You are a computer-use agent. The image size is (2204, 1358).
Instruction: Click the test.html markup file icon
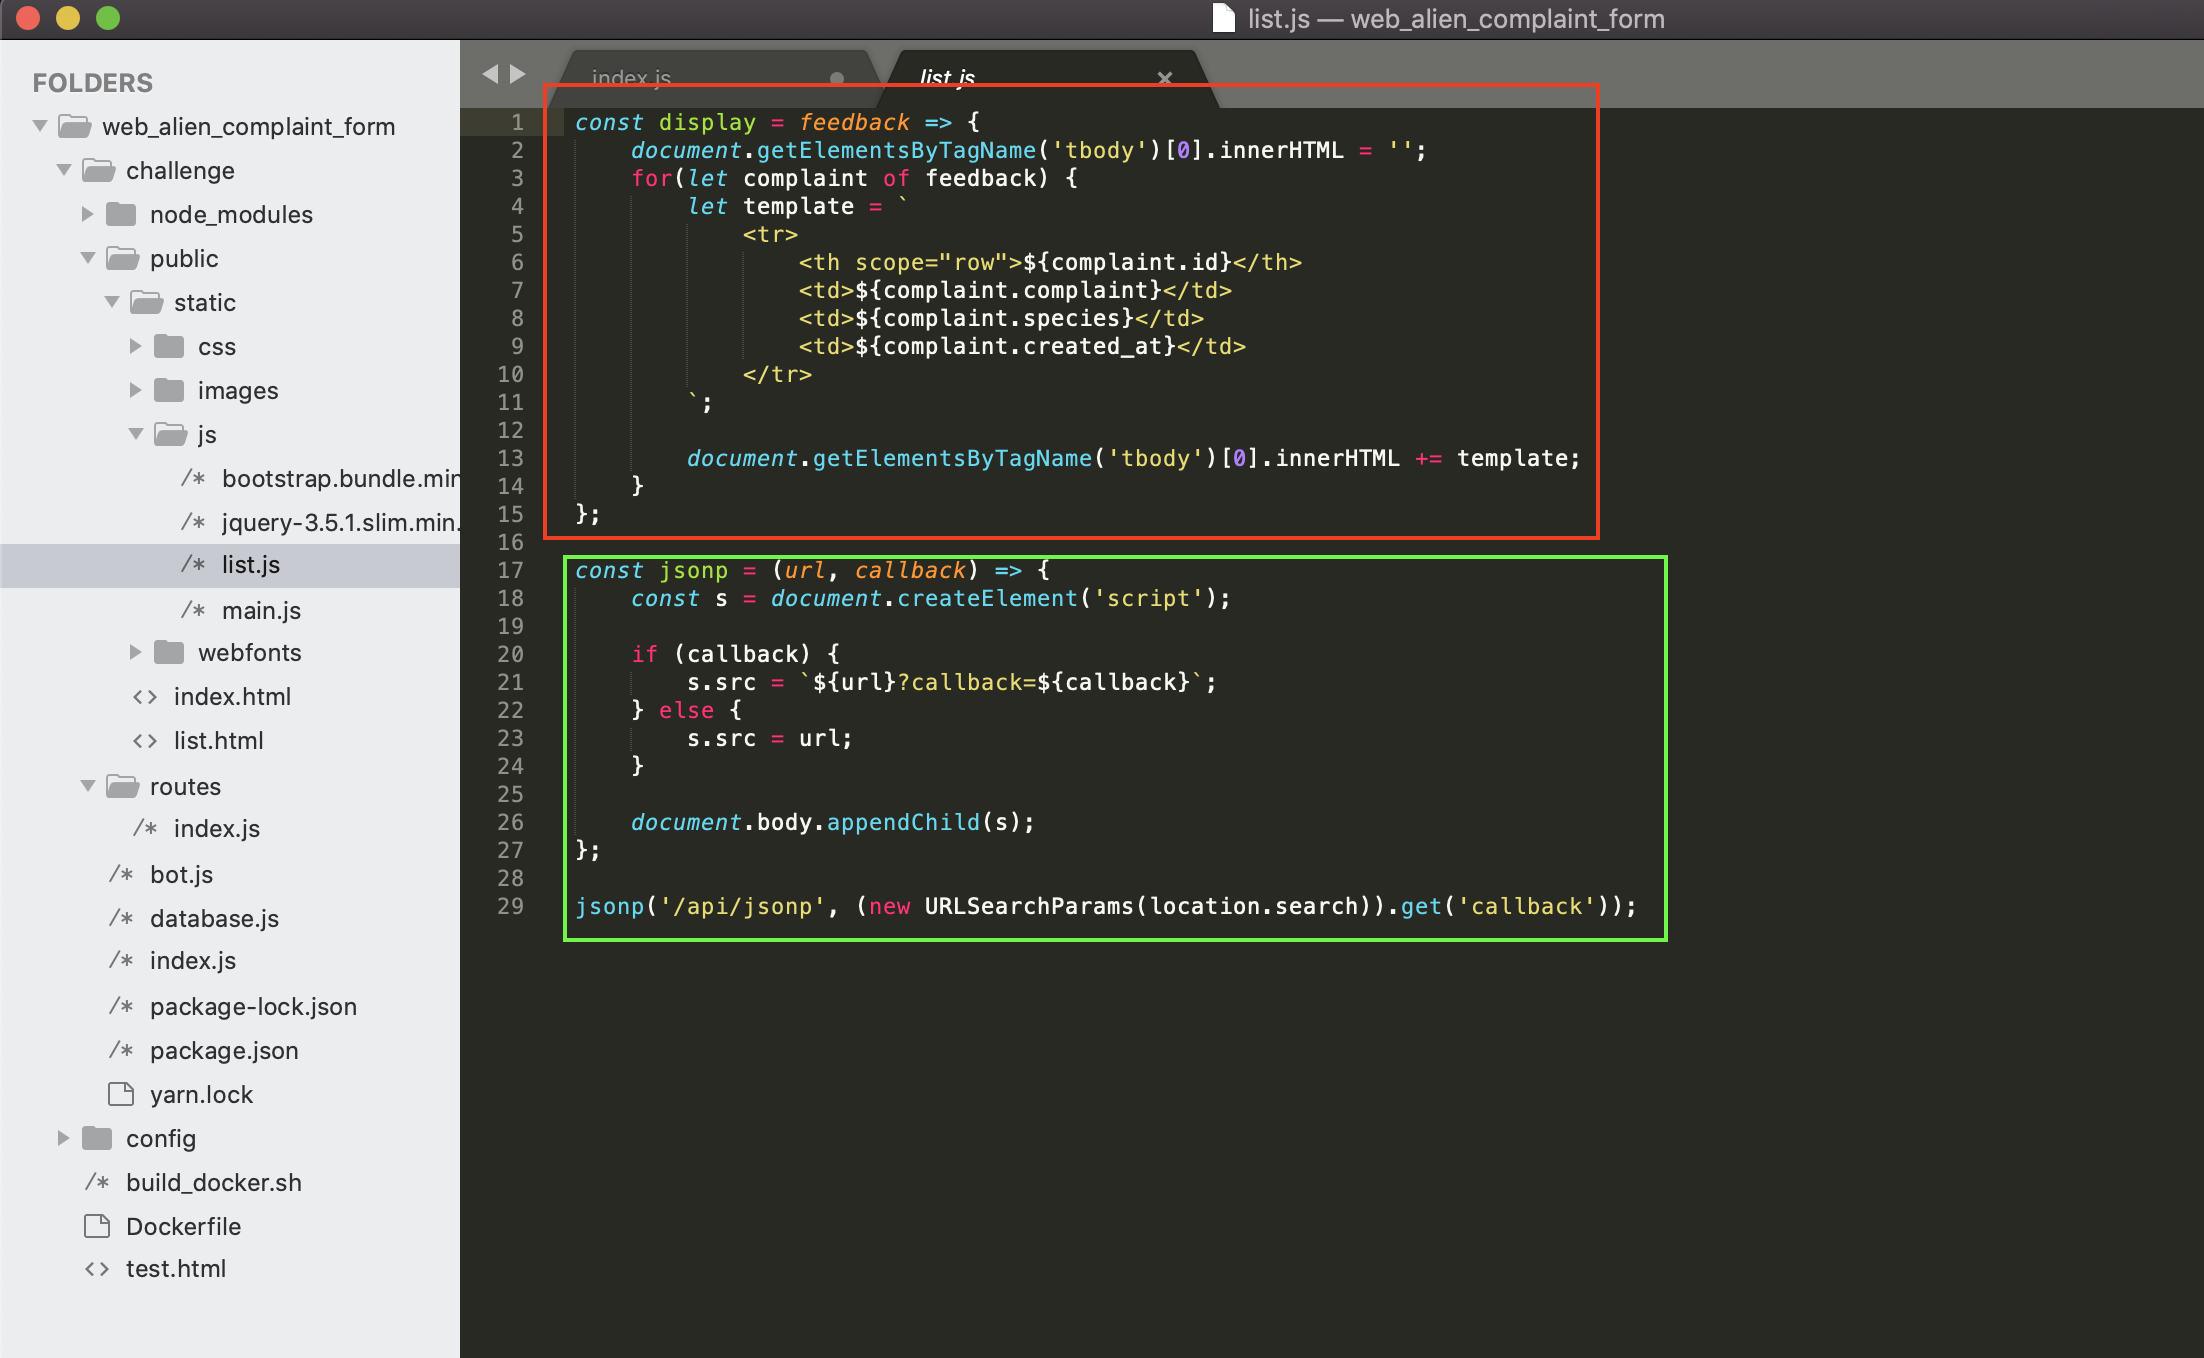click(97, 1269)
